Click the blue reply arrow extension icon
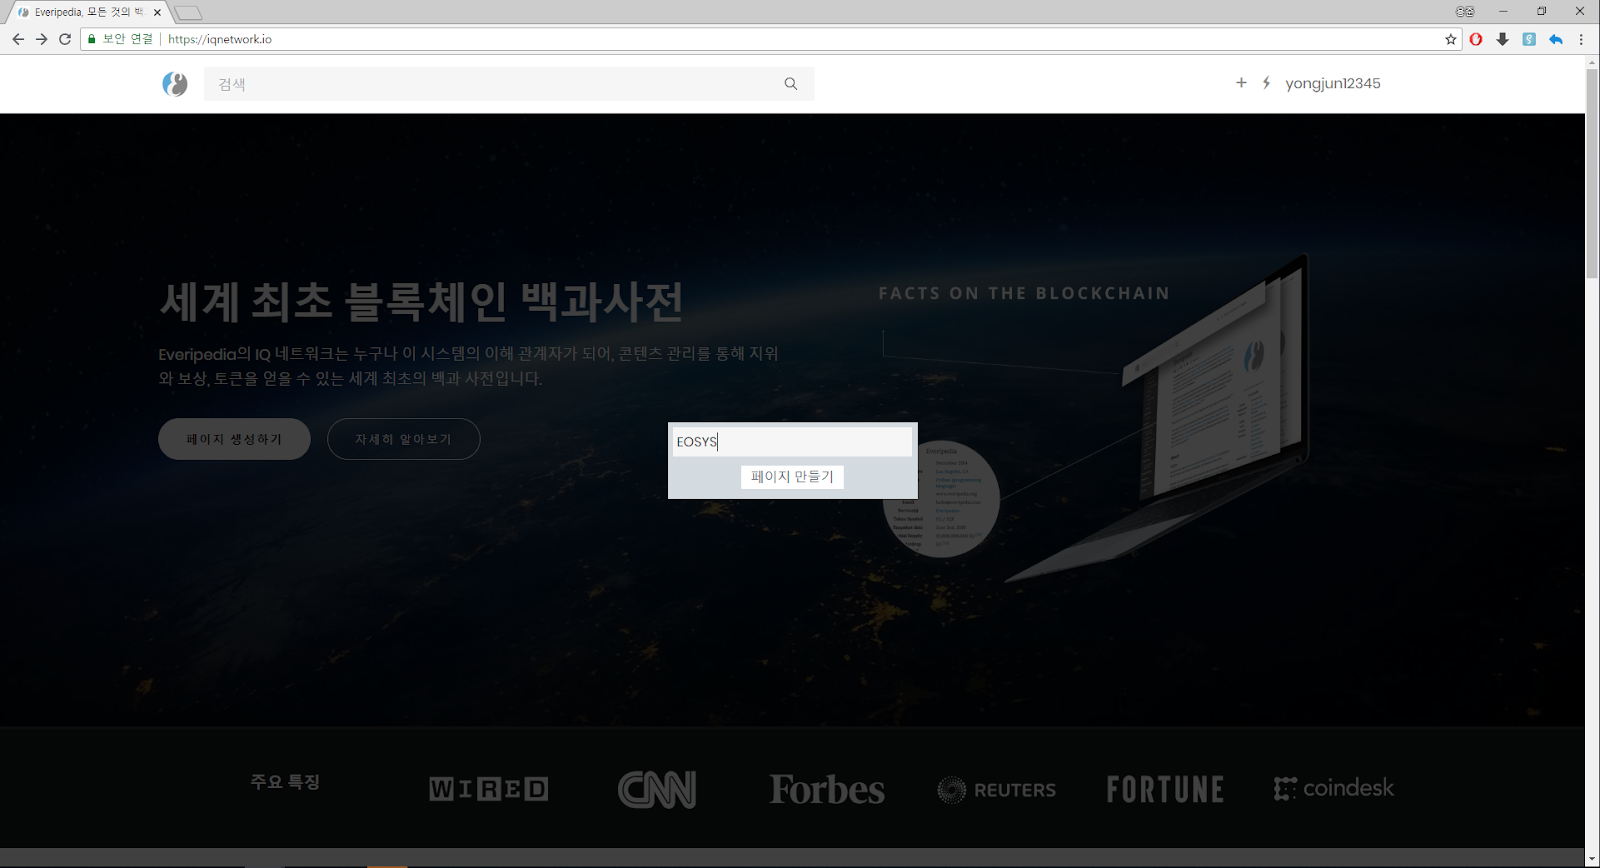 (x=1556, y=39)
